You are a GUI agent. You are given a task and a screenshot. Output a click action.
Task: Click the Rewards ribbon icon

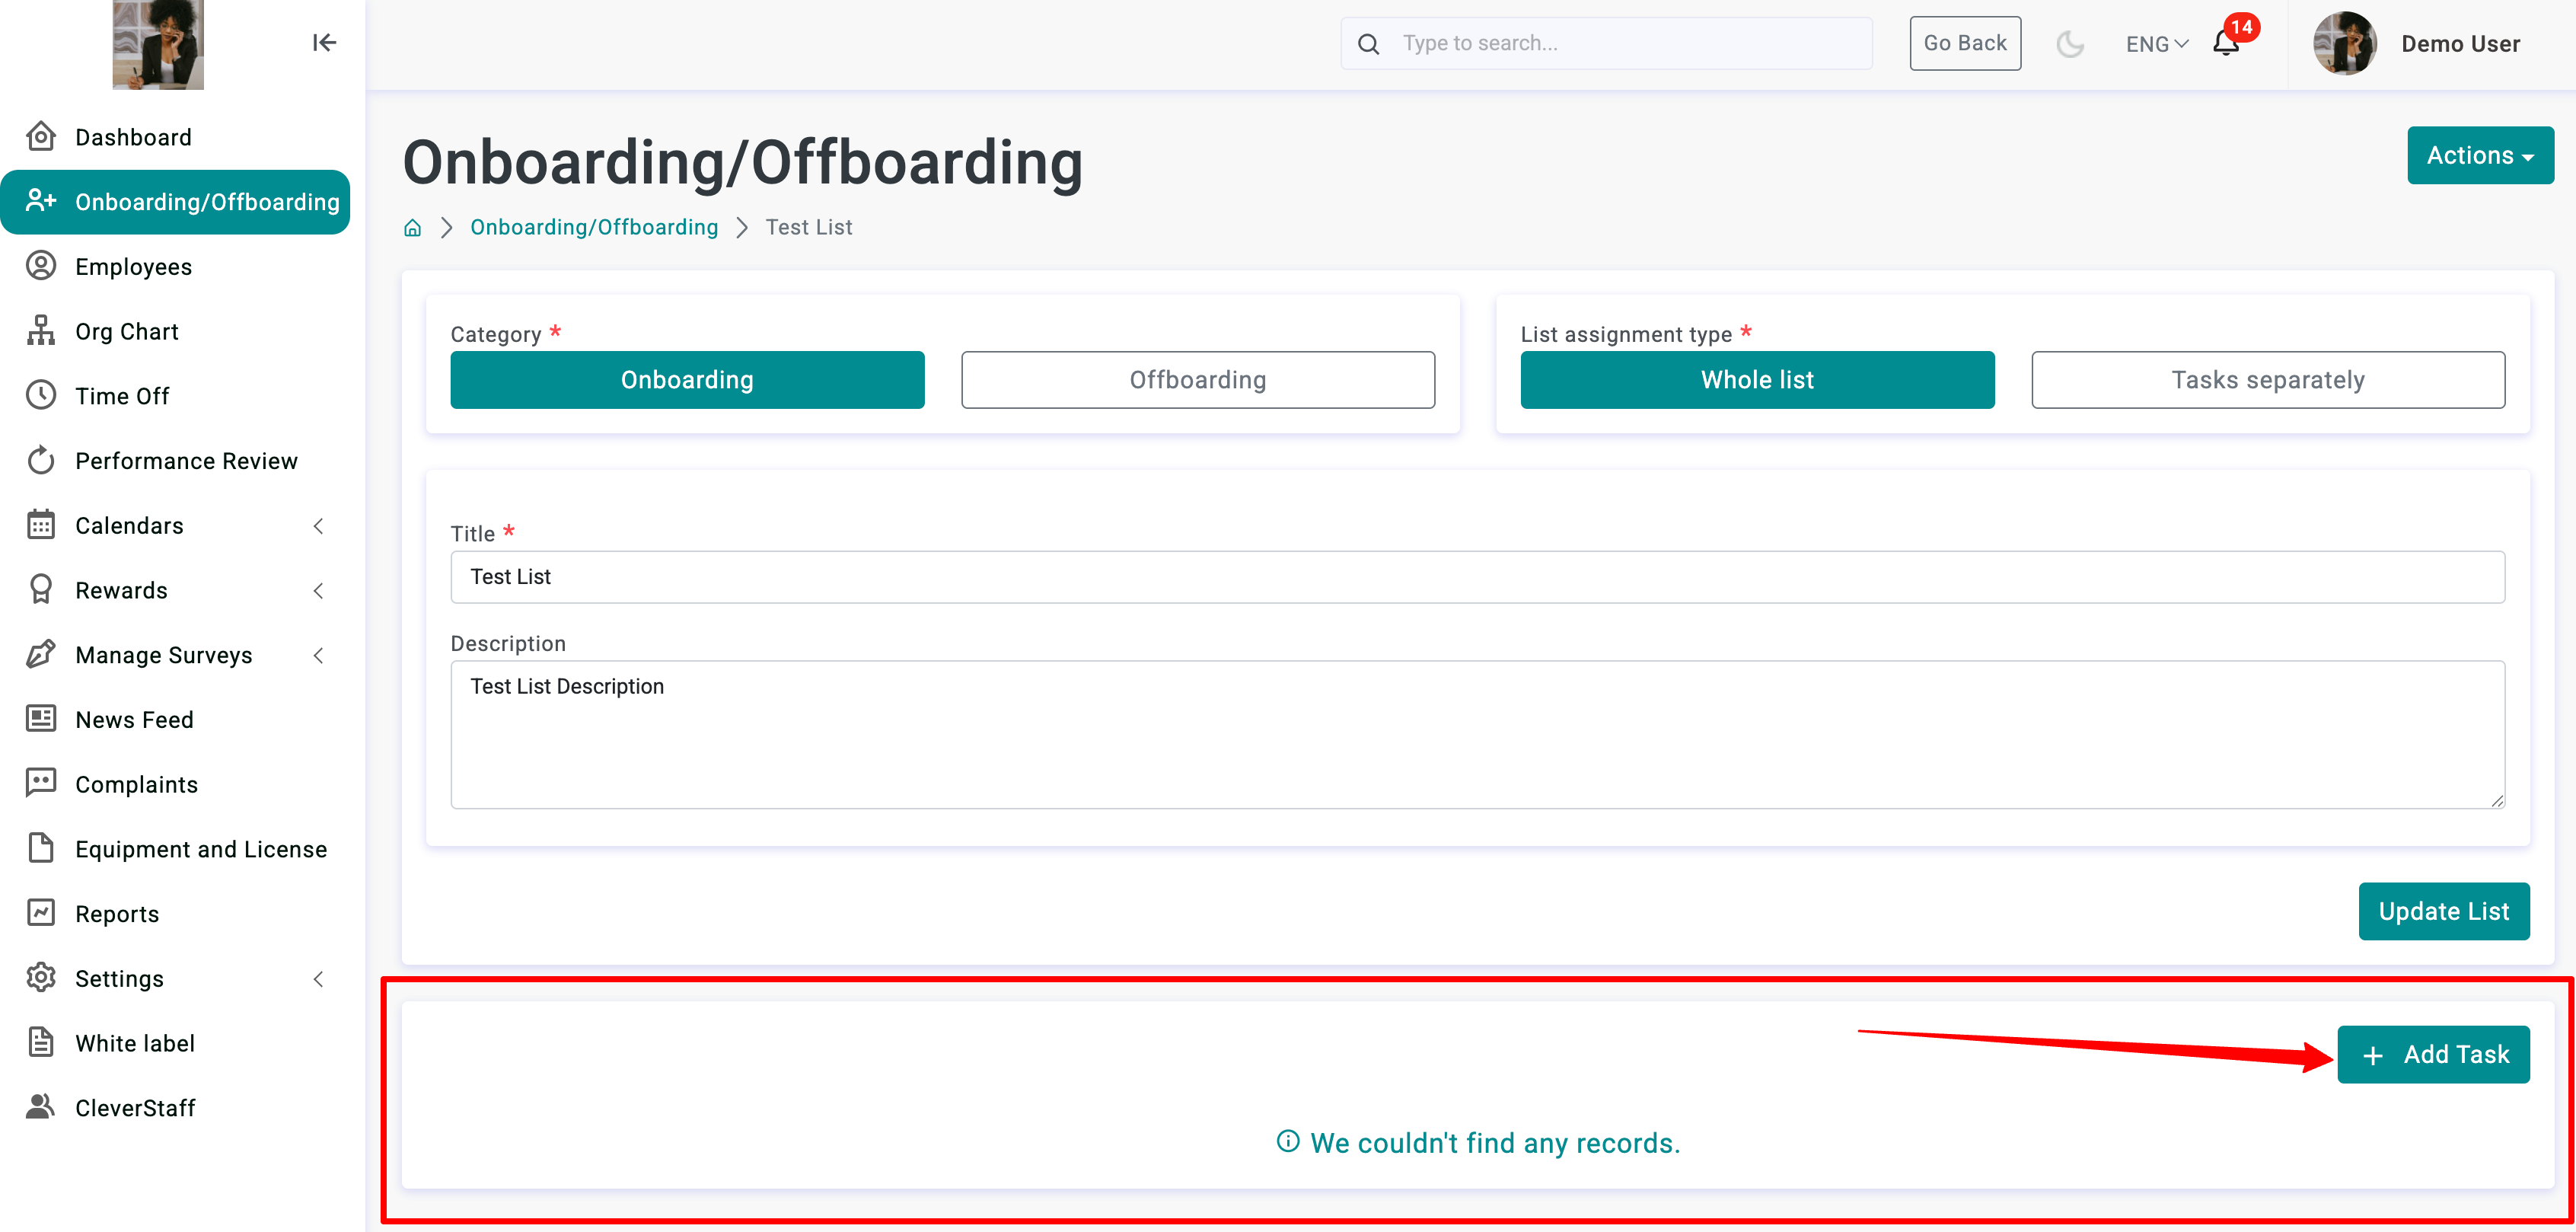[41, 590]
